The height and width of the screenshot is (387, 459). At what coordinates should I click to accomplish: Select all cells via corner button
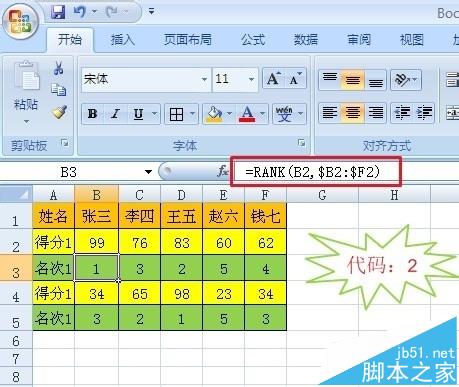pyautogui.click(x=16, y=193)
